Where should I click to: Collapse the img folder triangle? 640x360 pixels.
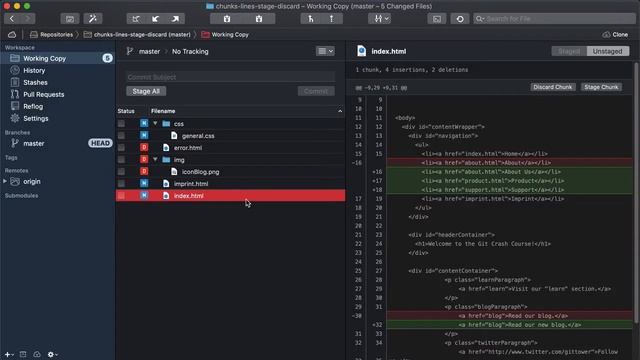(155, 159)
